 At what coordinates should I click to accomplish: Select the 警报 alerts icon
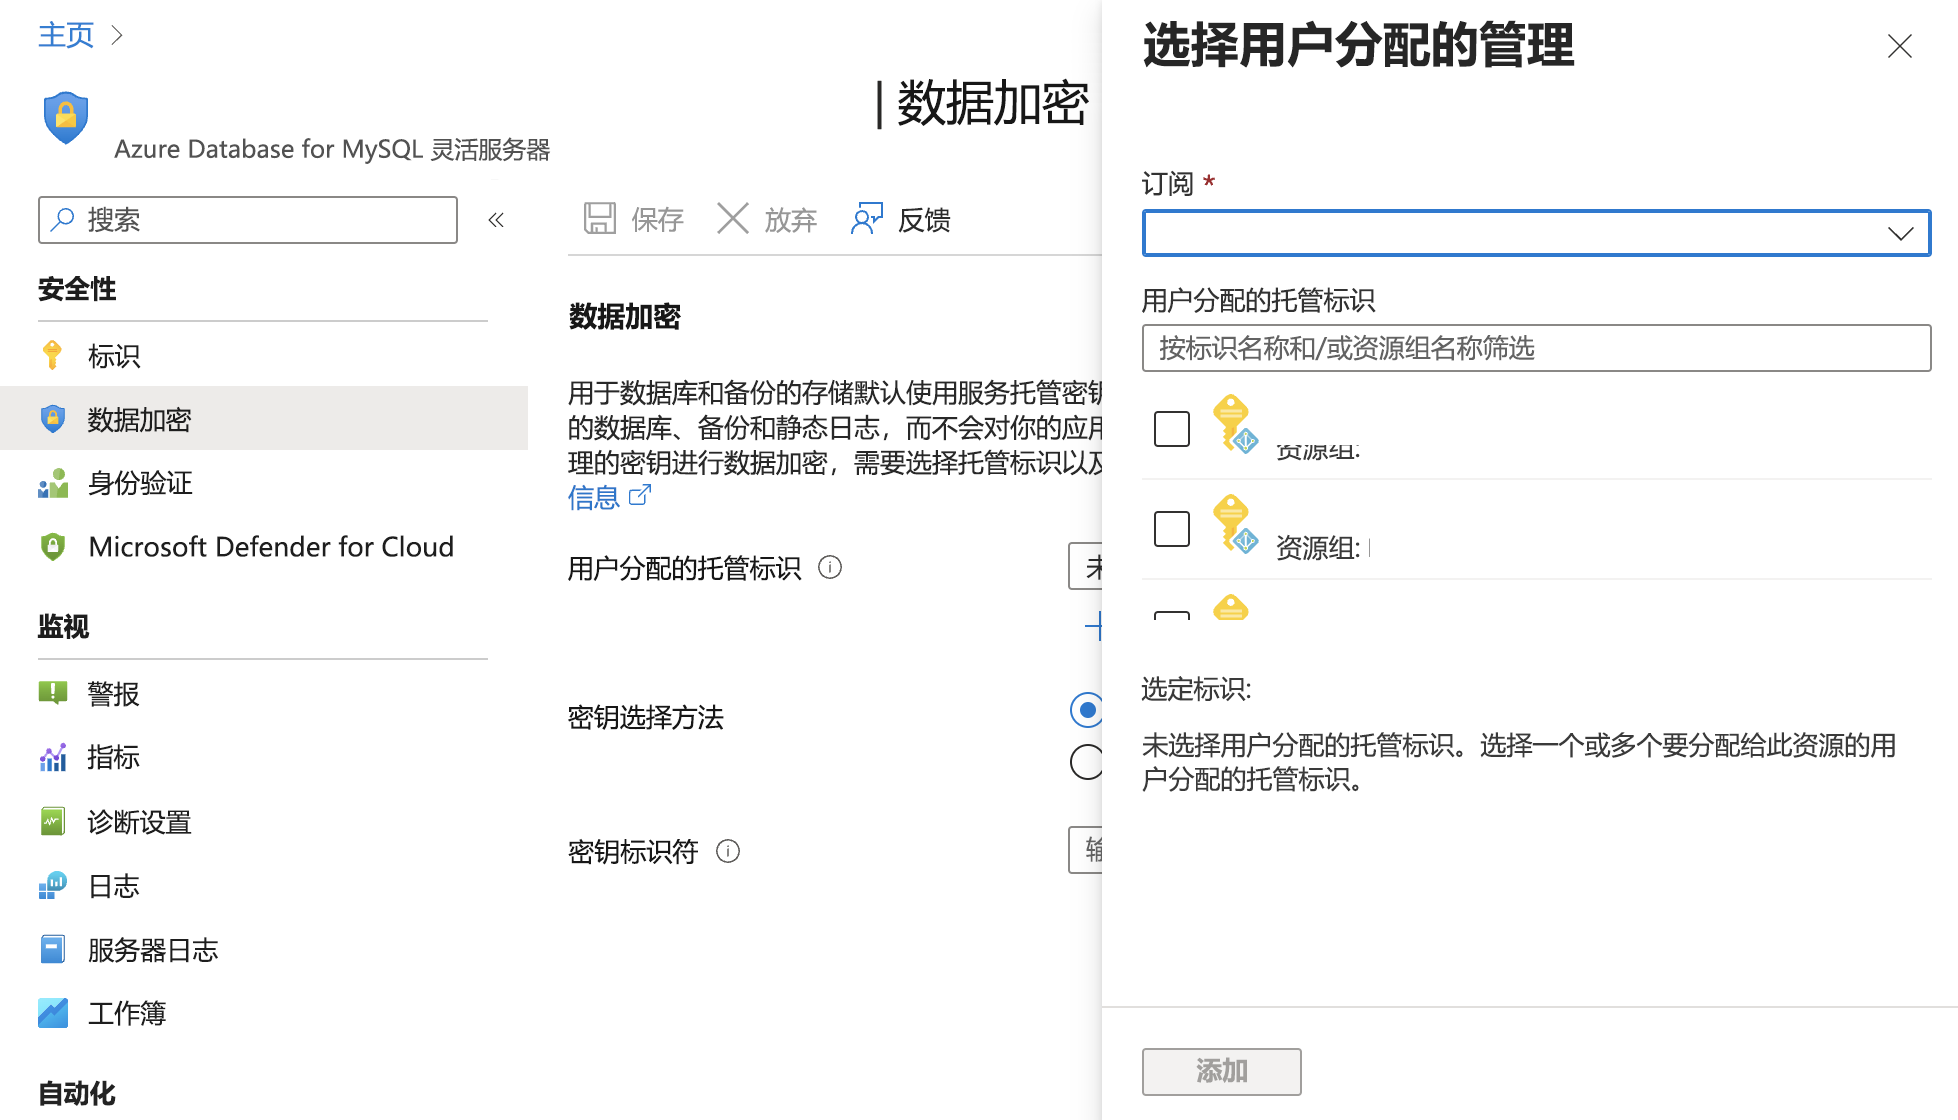pos(52,693)
